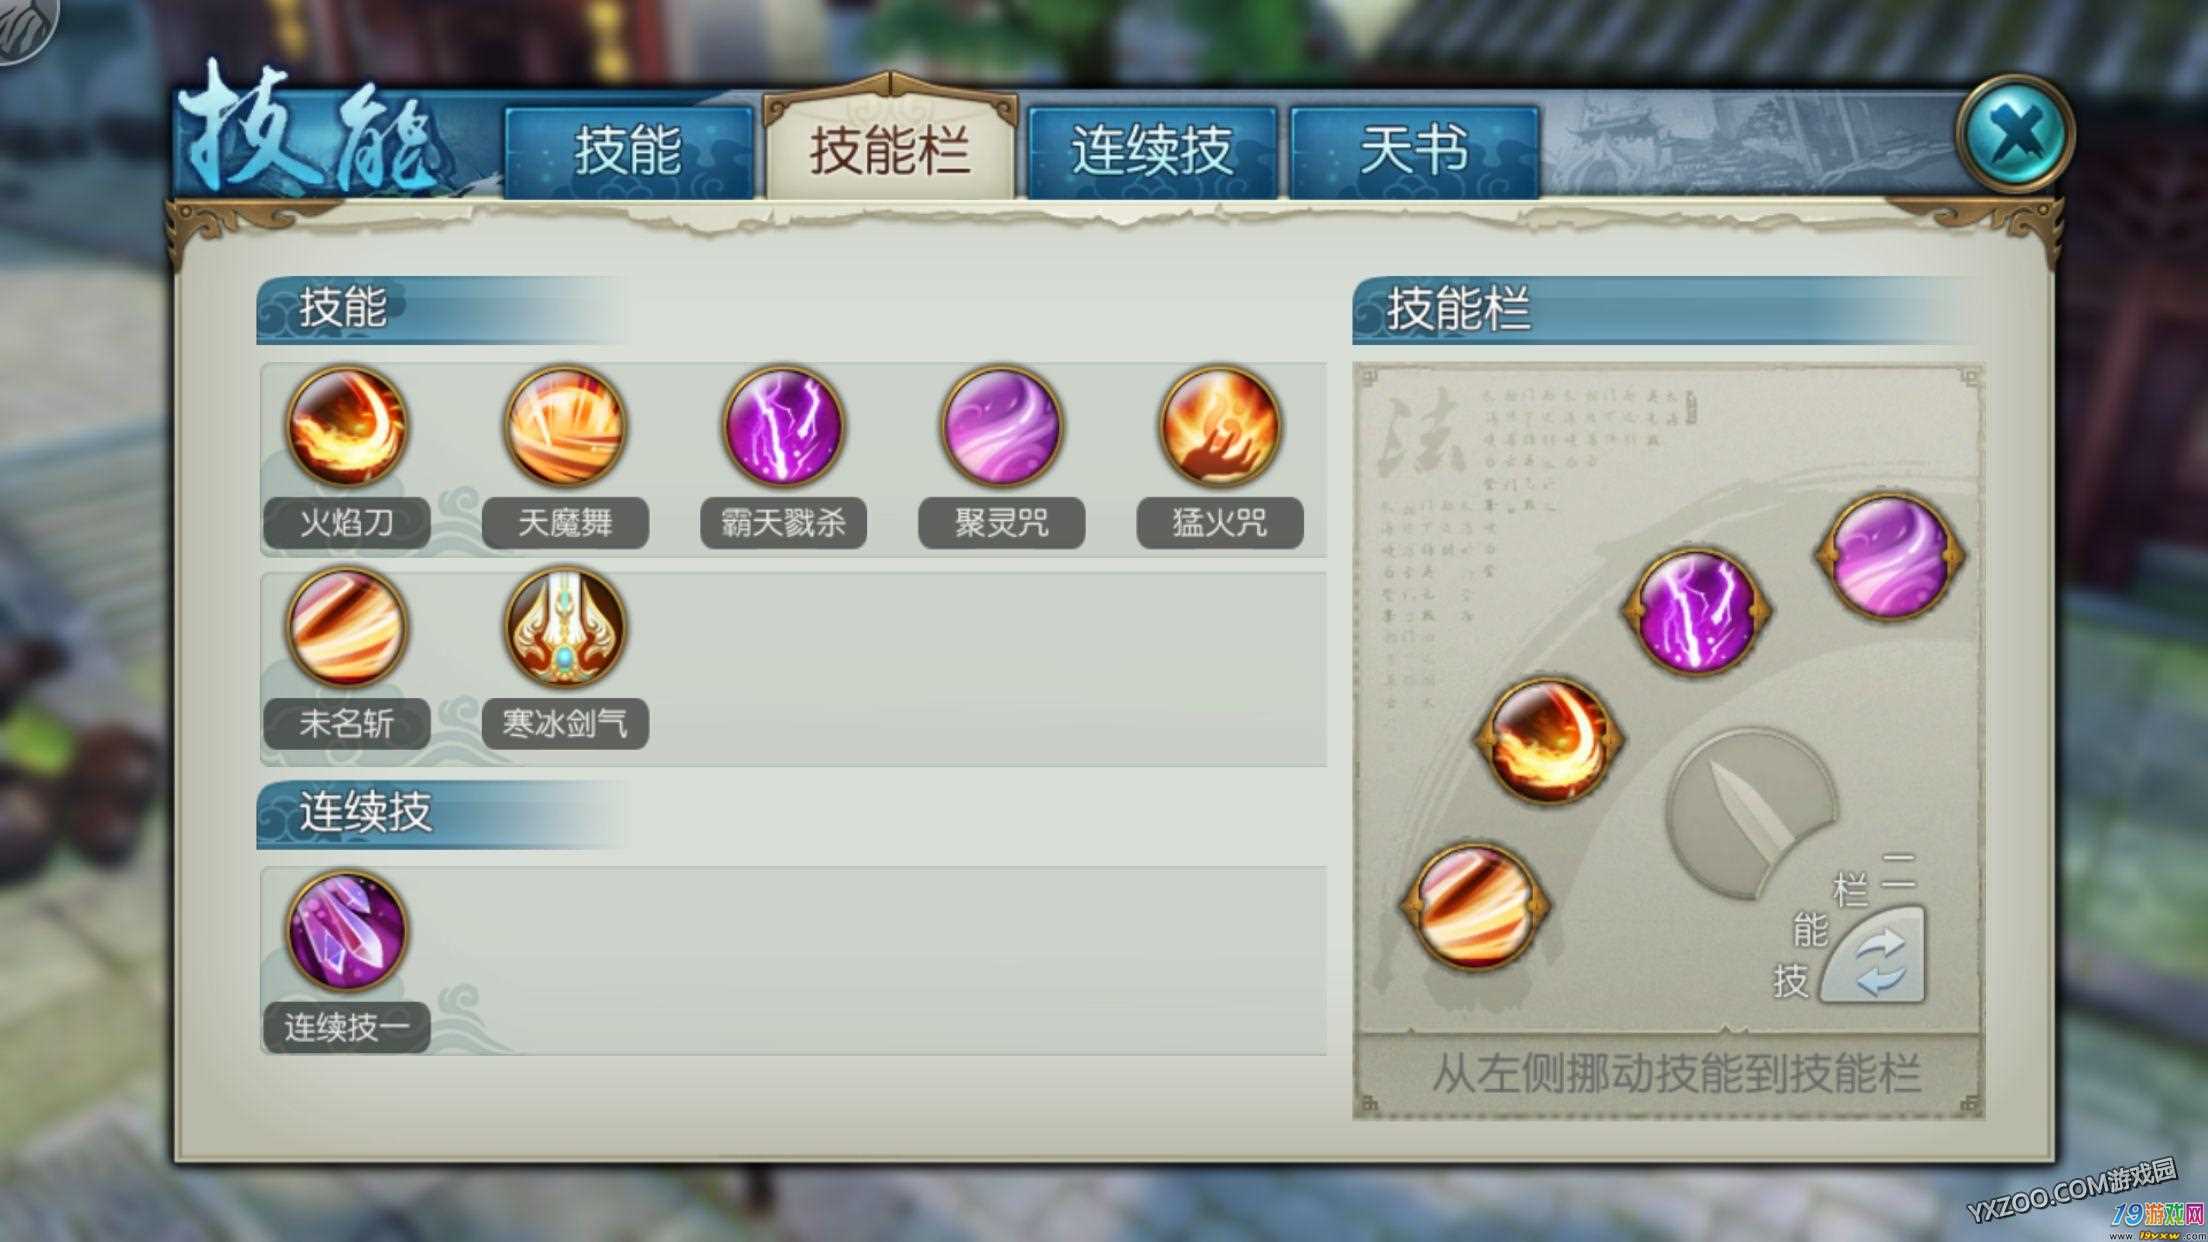Select the slash slot in skill bar
This screenshot has width=2208, height=1242.
click(x=1475, y=907)
